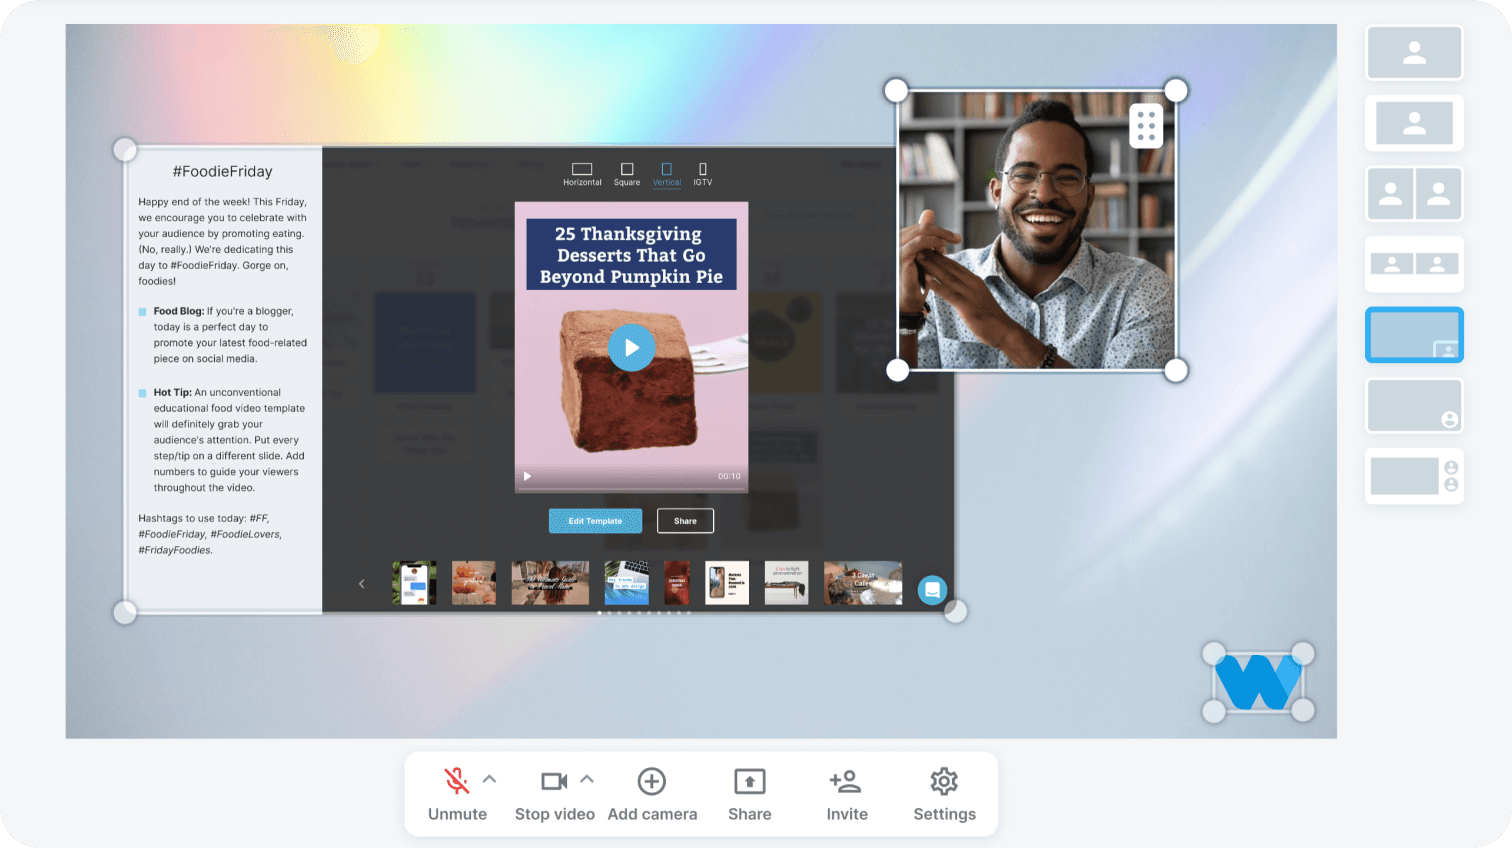Go to previous templates with left chevron

pyautogui.click(x=362, y=584)
